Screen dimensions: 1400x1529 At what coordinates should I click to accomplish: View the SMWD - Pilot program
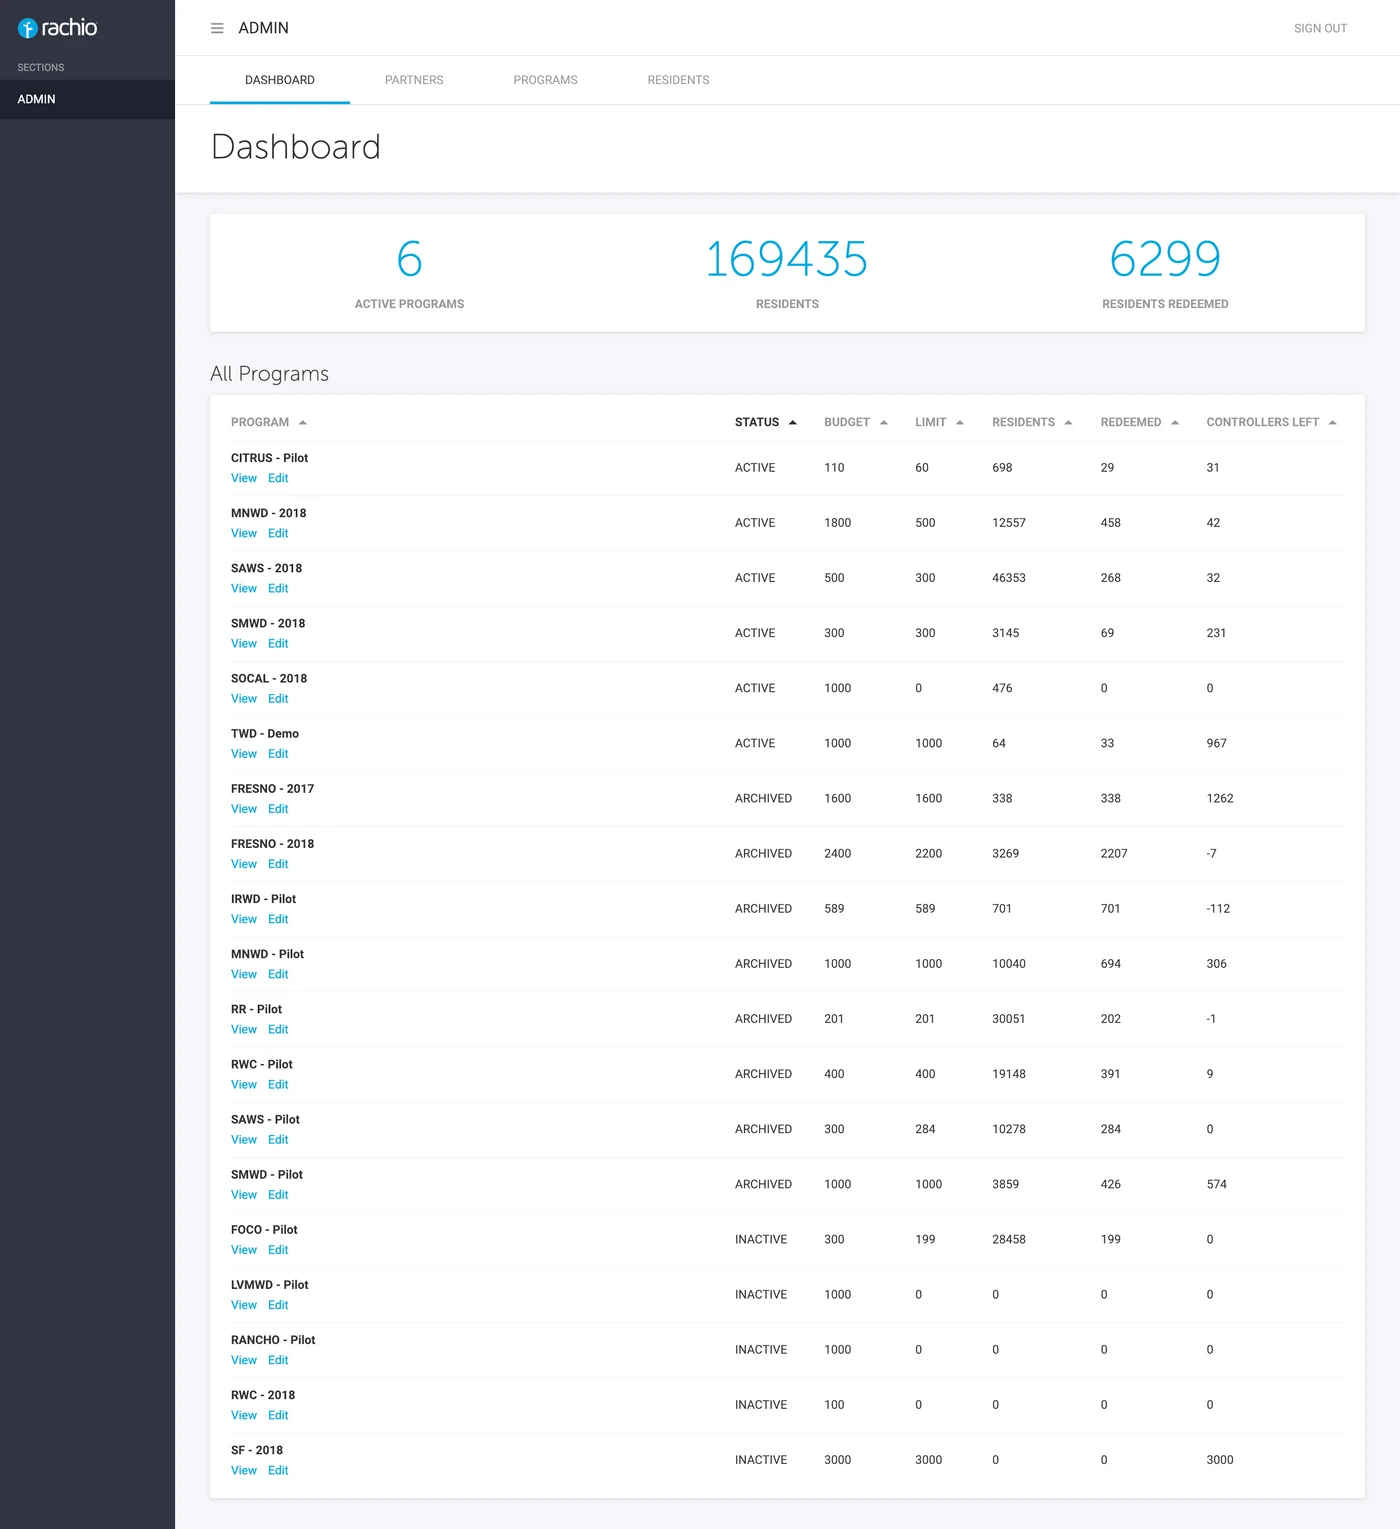[x=244, y=1194]
